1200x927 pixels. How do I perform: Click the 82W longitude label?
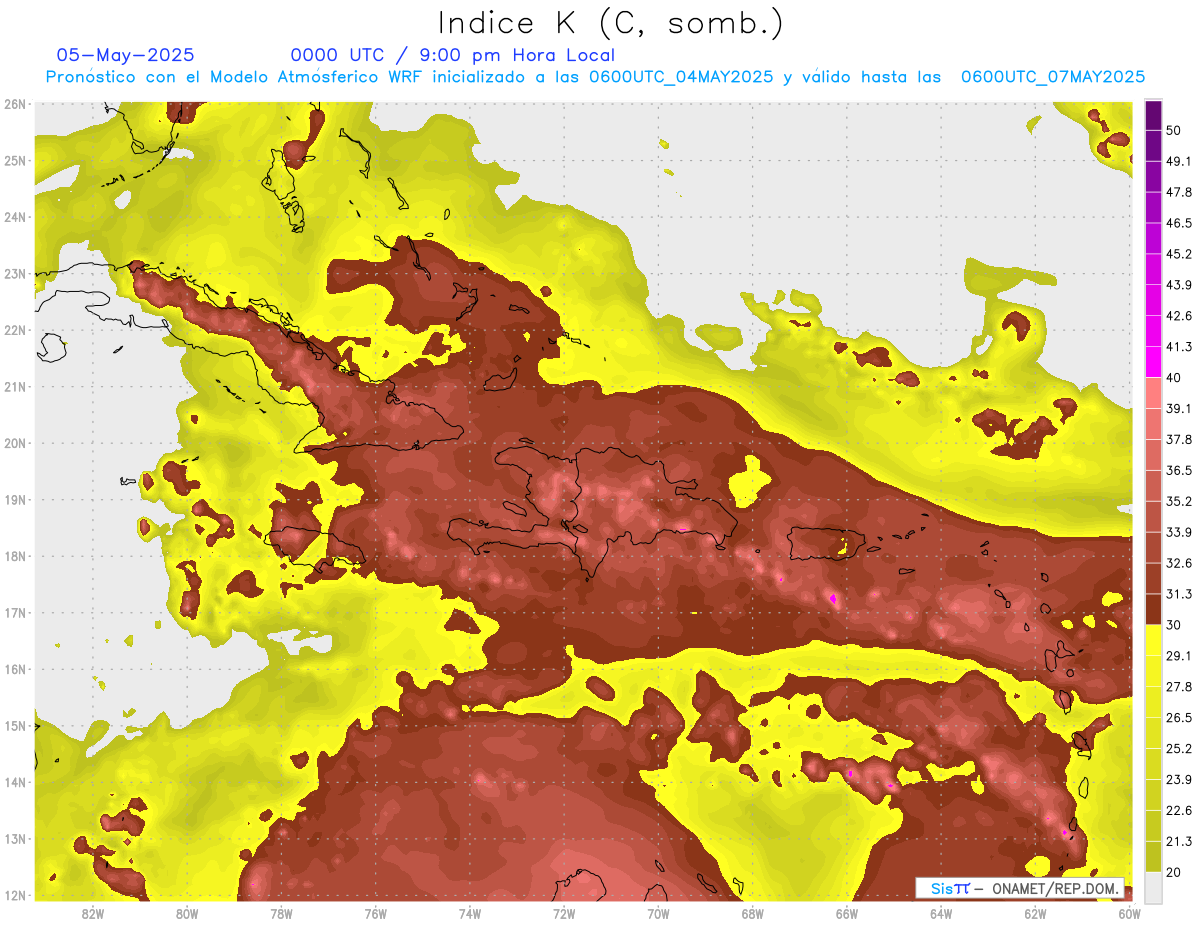coord(93,913)
